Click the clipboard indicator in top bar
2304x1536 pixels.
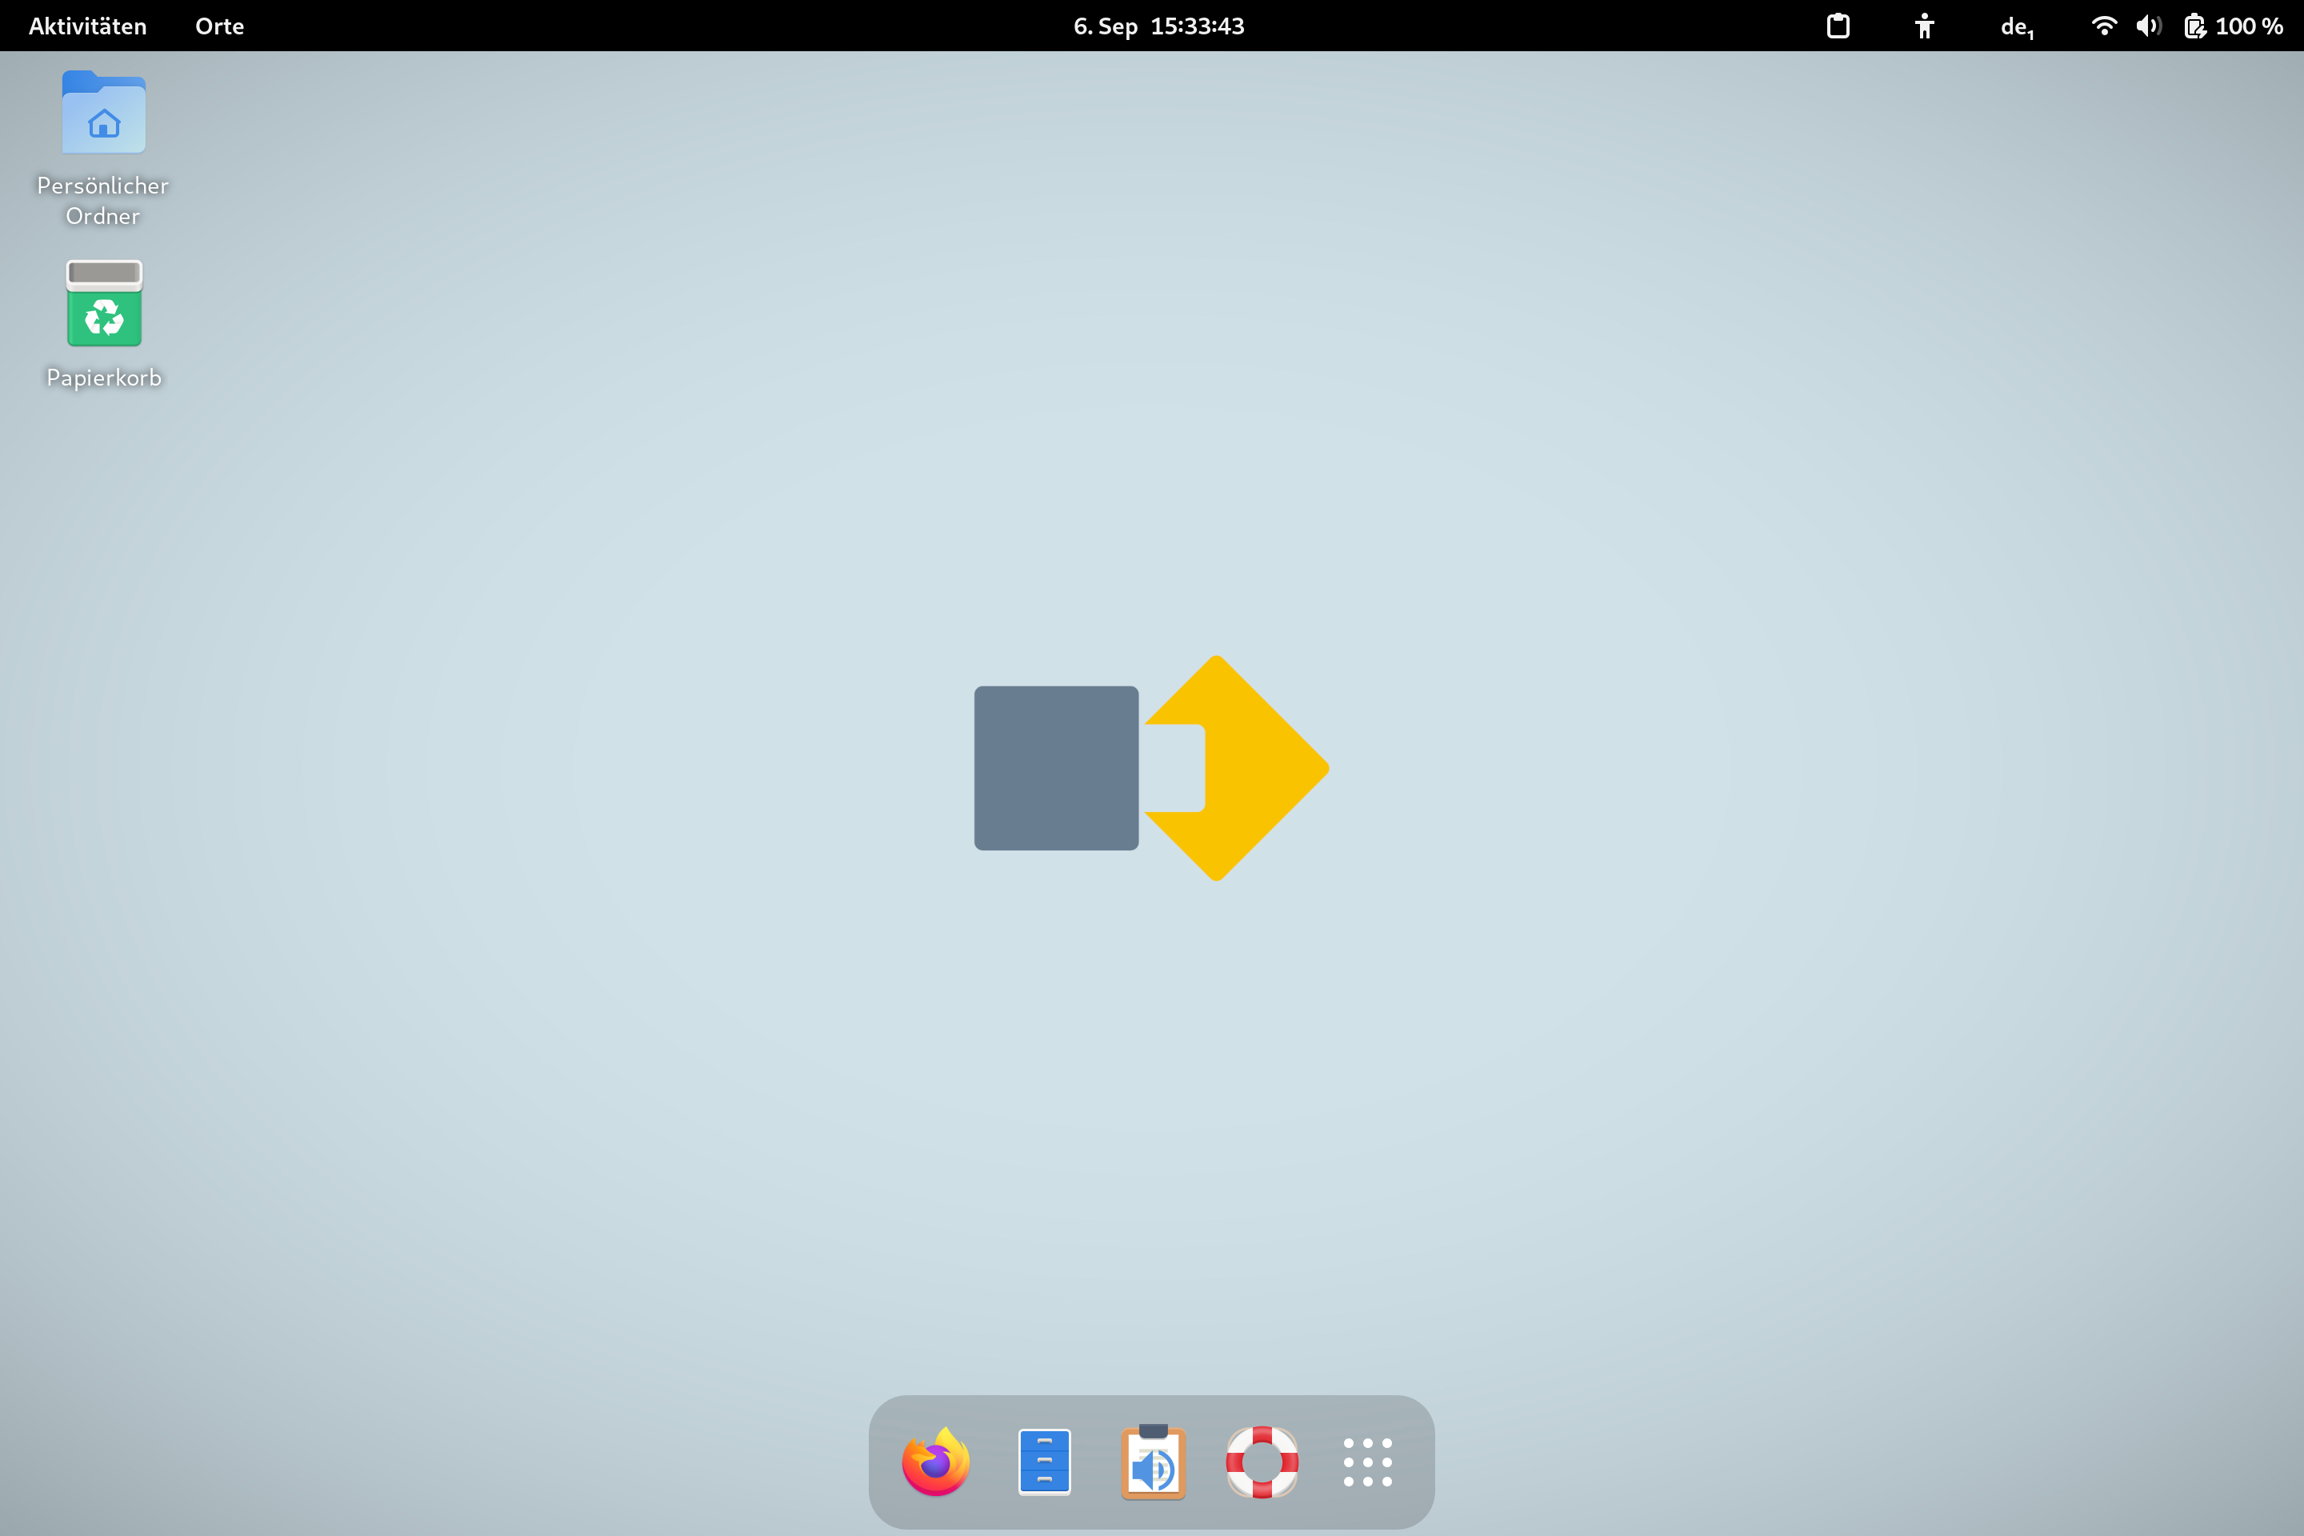(x=1838, y=26)
